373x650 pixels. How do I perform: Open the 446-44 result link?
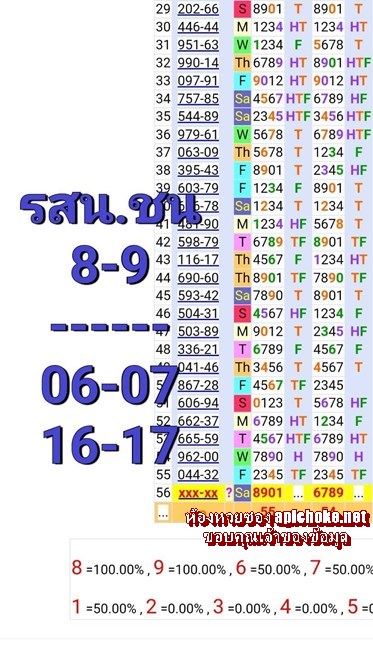coord(198,27)
